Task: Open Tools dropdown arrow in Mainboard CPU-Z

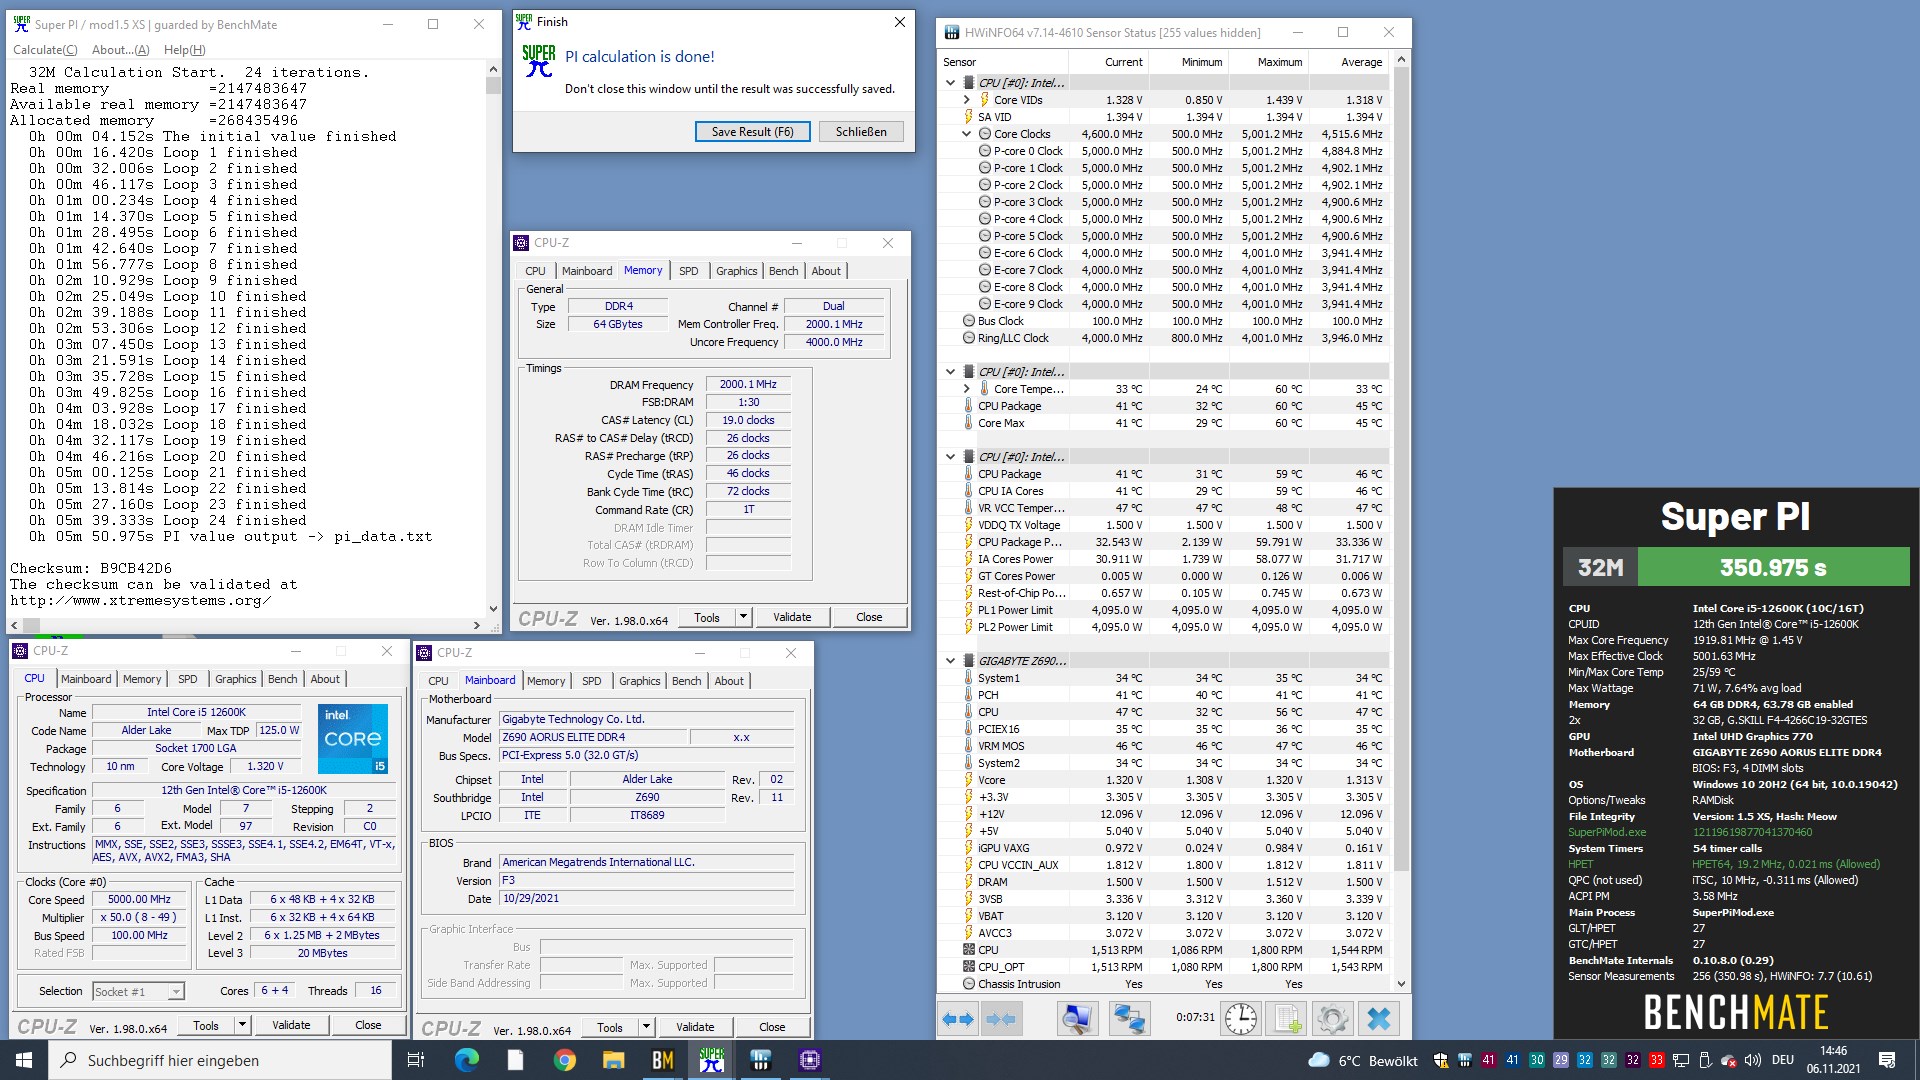Action: coord(646,1027)
